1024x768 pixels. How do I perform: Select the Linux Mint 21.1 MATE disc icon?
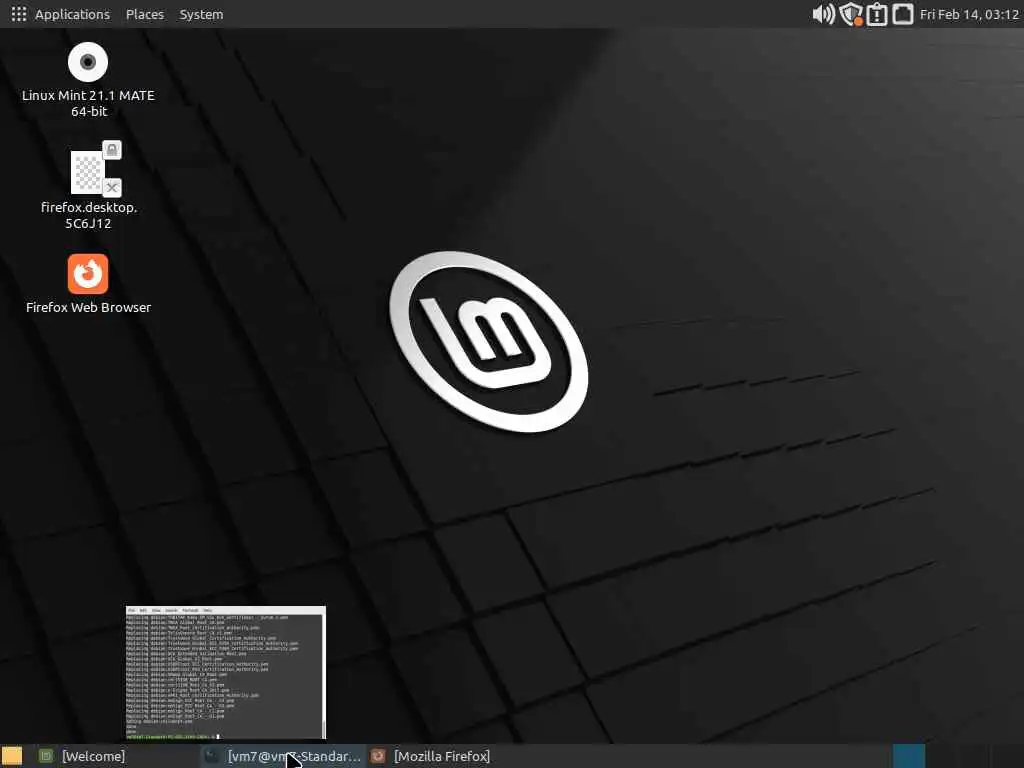(x=88, y=62)
